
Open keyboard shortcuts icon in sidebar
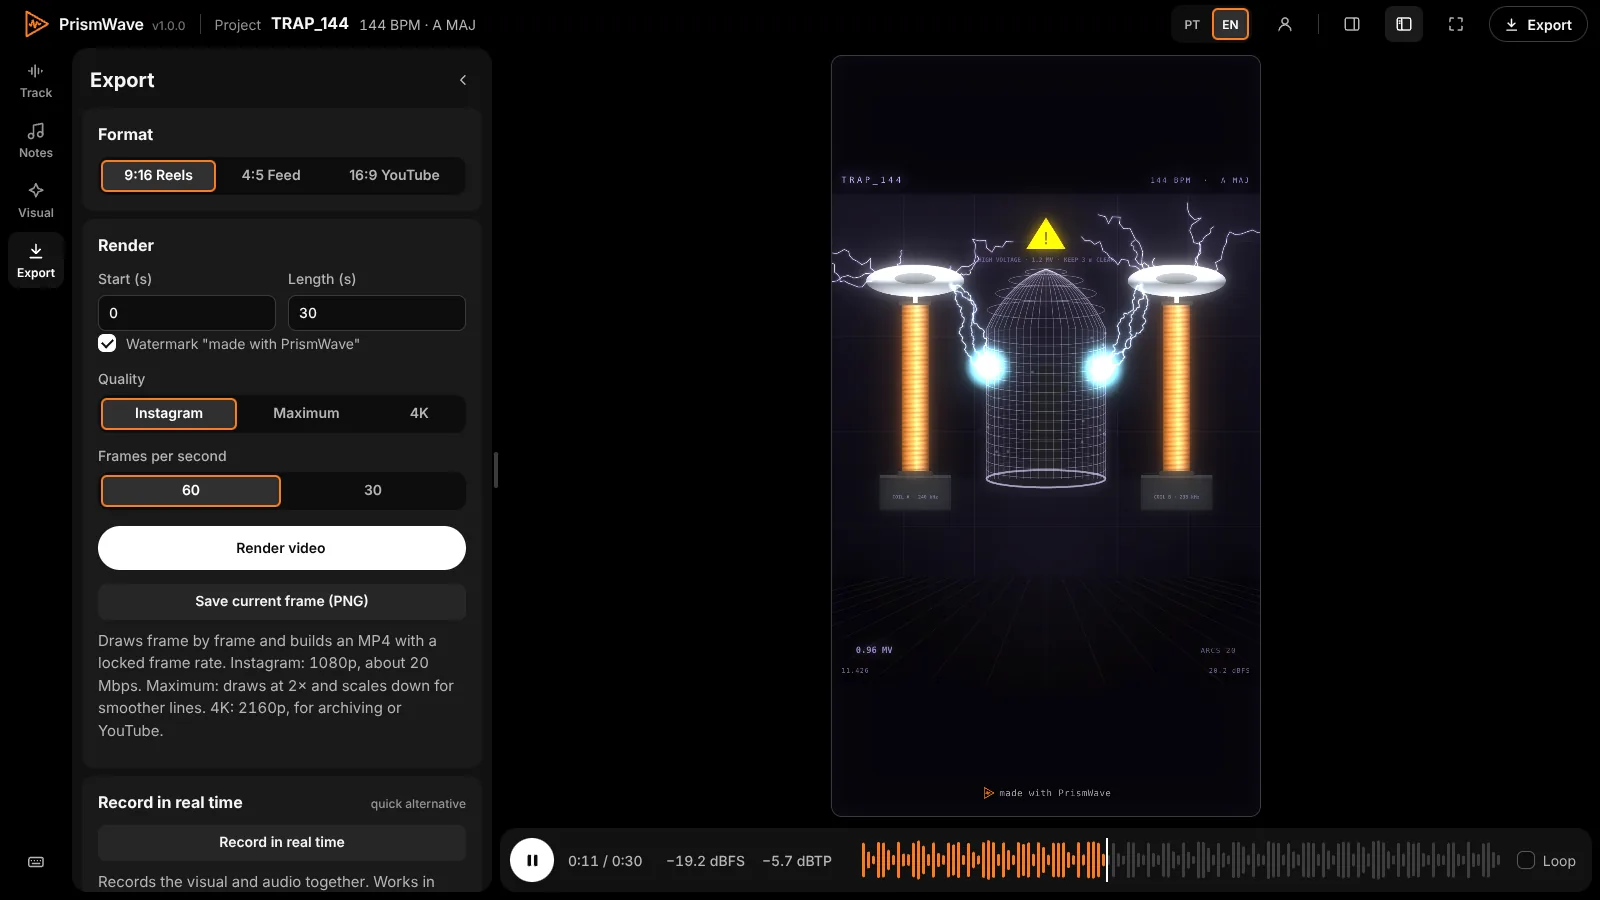tap(36, 862)
